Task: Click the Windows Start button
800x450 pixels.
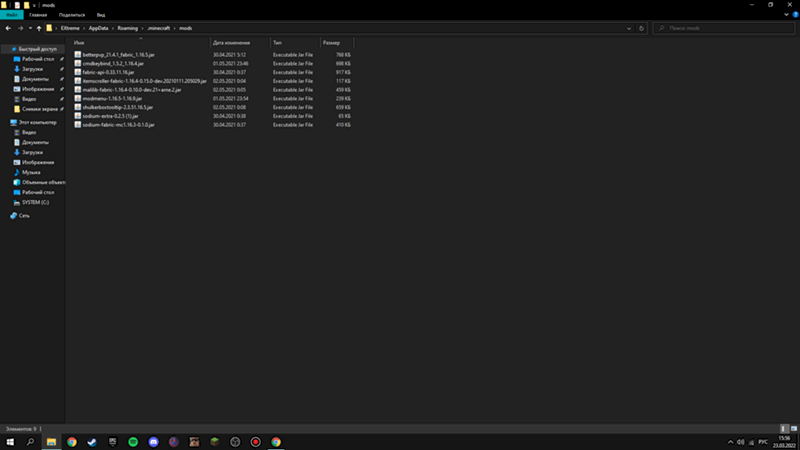Action: click(9, 441)
